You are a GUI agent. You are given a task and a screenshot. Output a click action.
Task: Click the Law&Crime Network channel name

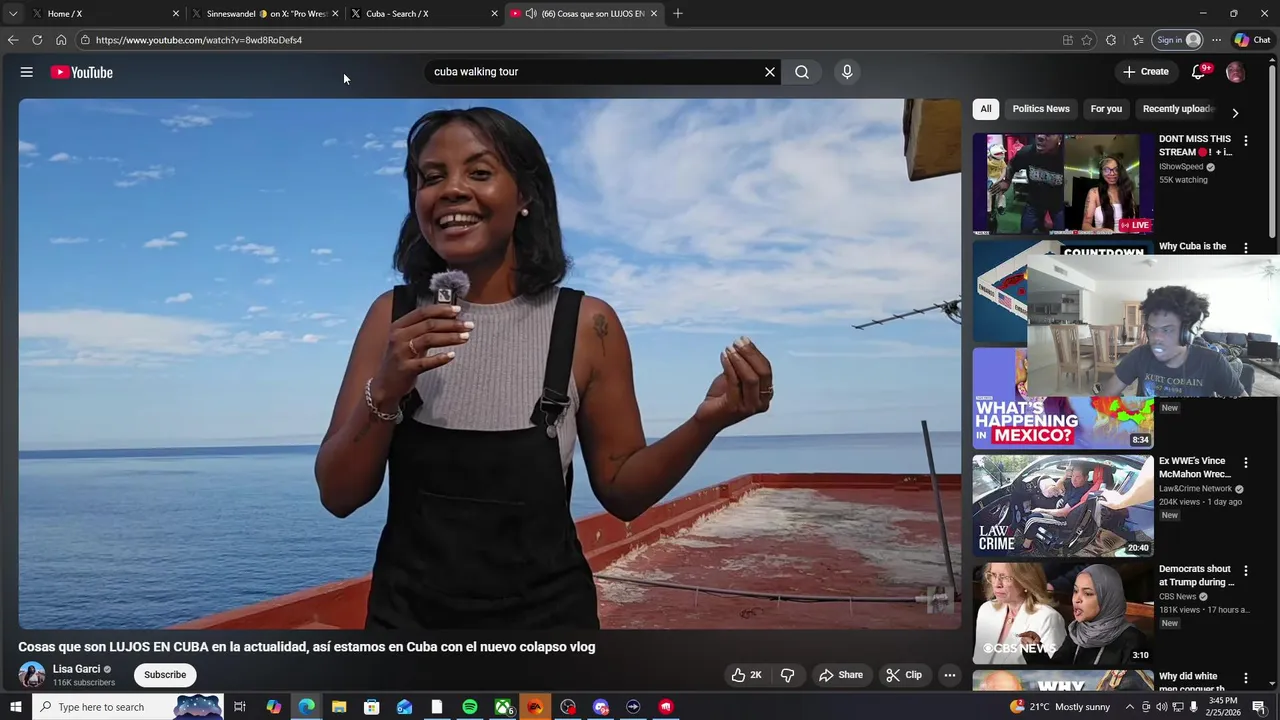(x=1196, y=489)
